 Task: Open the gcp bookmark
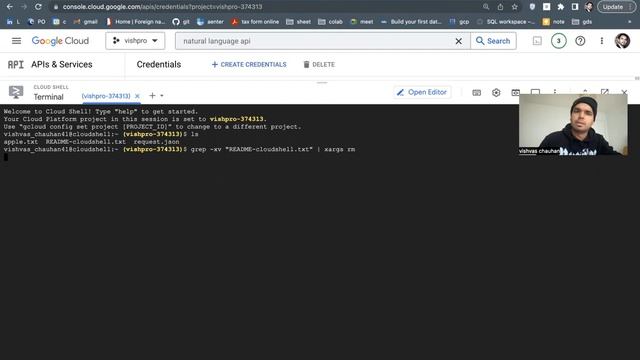[x=459, y=22]
